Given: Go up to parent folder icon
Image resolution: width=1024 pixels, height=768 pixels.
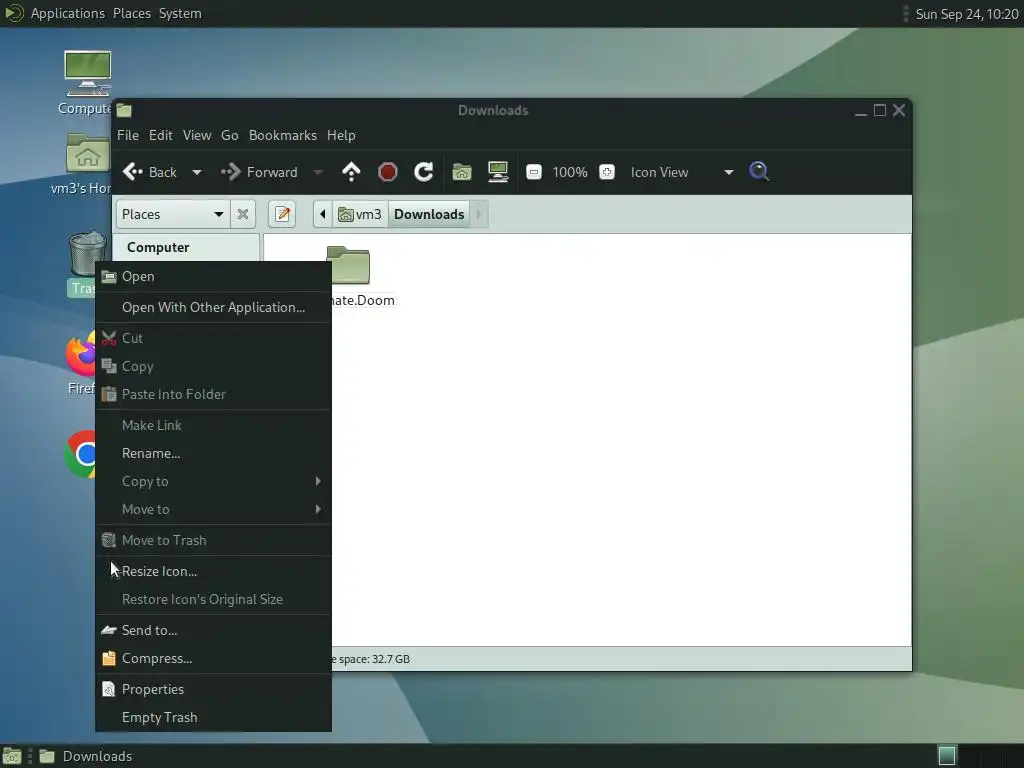Looking at the screenshot, I should 351,172.
